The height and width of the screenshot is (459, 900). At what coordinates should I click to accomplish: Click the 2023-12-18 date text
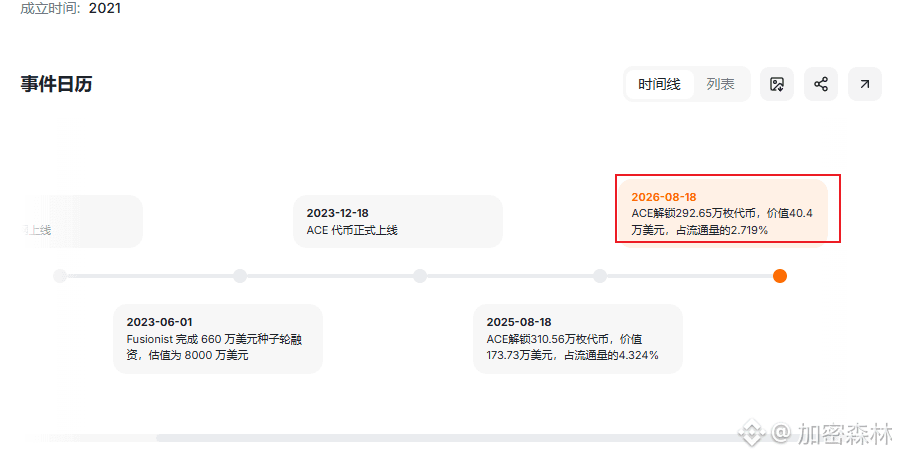[x=338, y=213]
